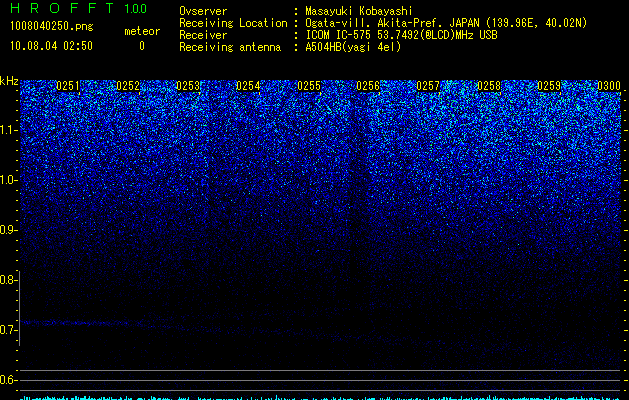The width and height of the screenshot is (629, 400).
Task: Click the Receiving Location label
Action: click(233, 23)
